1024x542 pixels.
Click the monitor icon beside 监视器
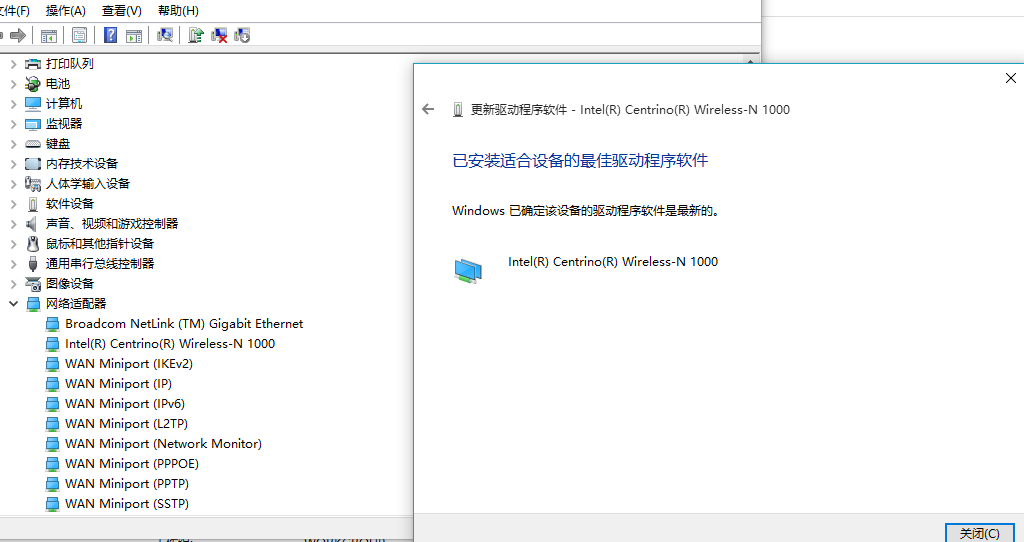[33, 124]
